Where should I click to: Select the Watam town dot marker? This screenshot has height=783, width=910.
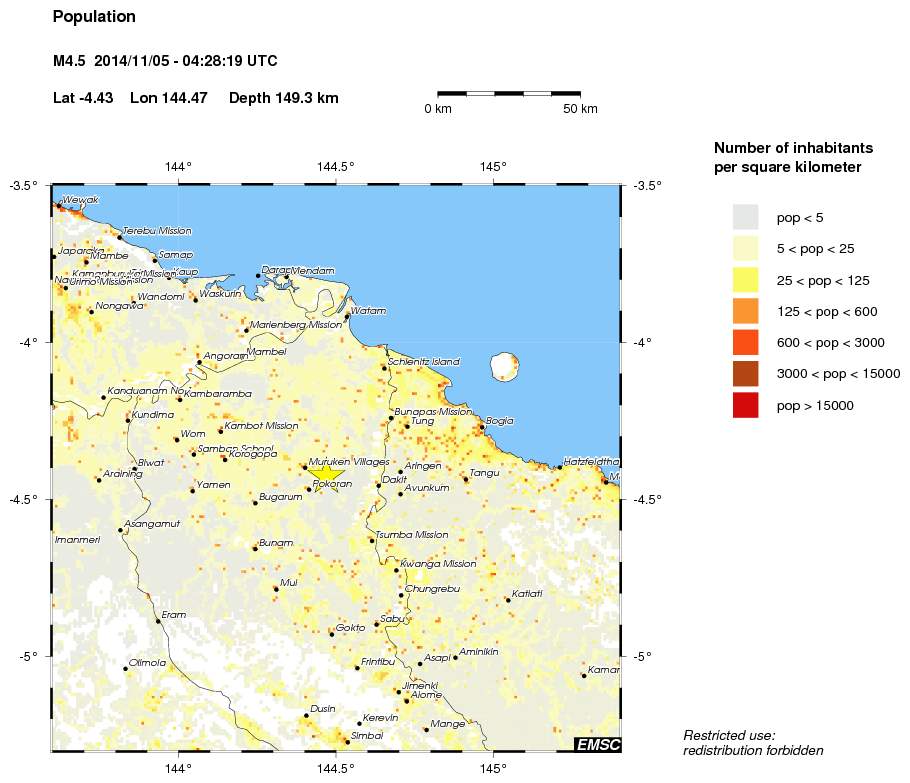point(347,316)
